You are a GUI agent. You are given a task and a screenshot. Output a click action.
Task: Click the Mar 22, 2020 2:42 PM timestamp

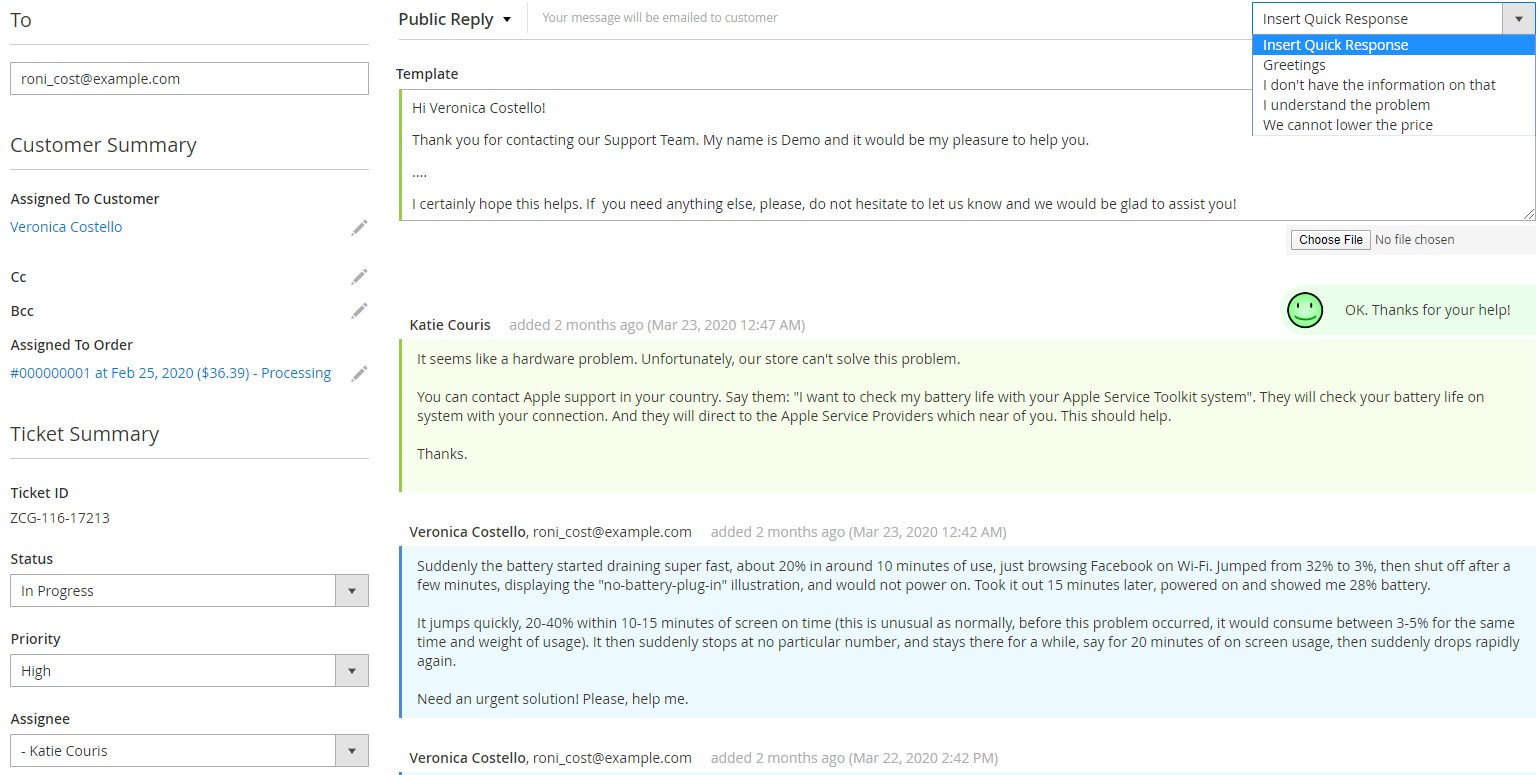(x=923, y=758)
